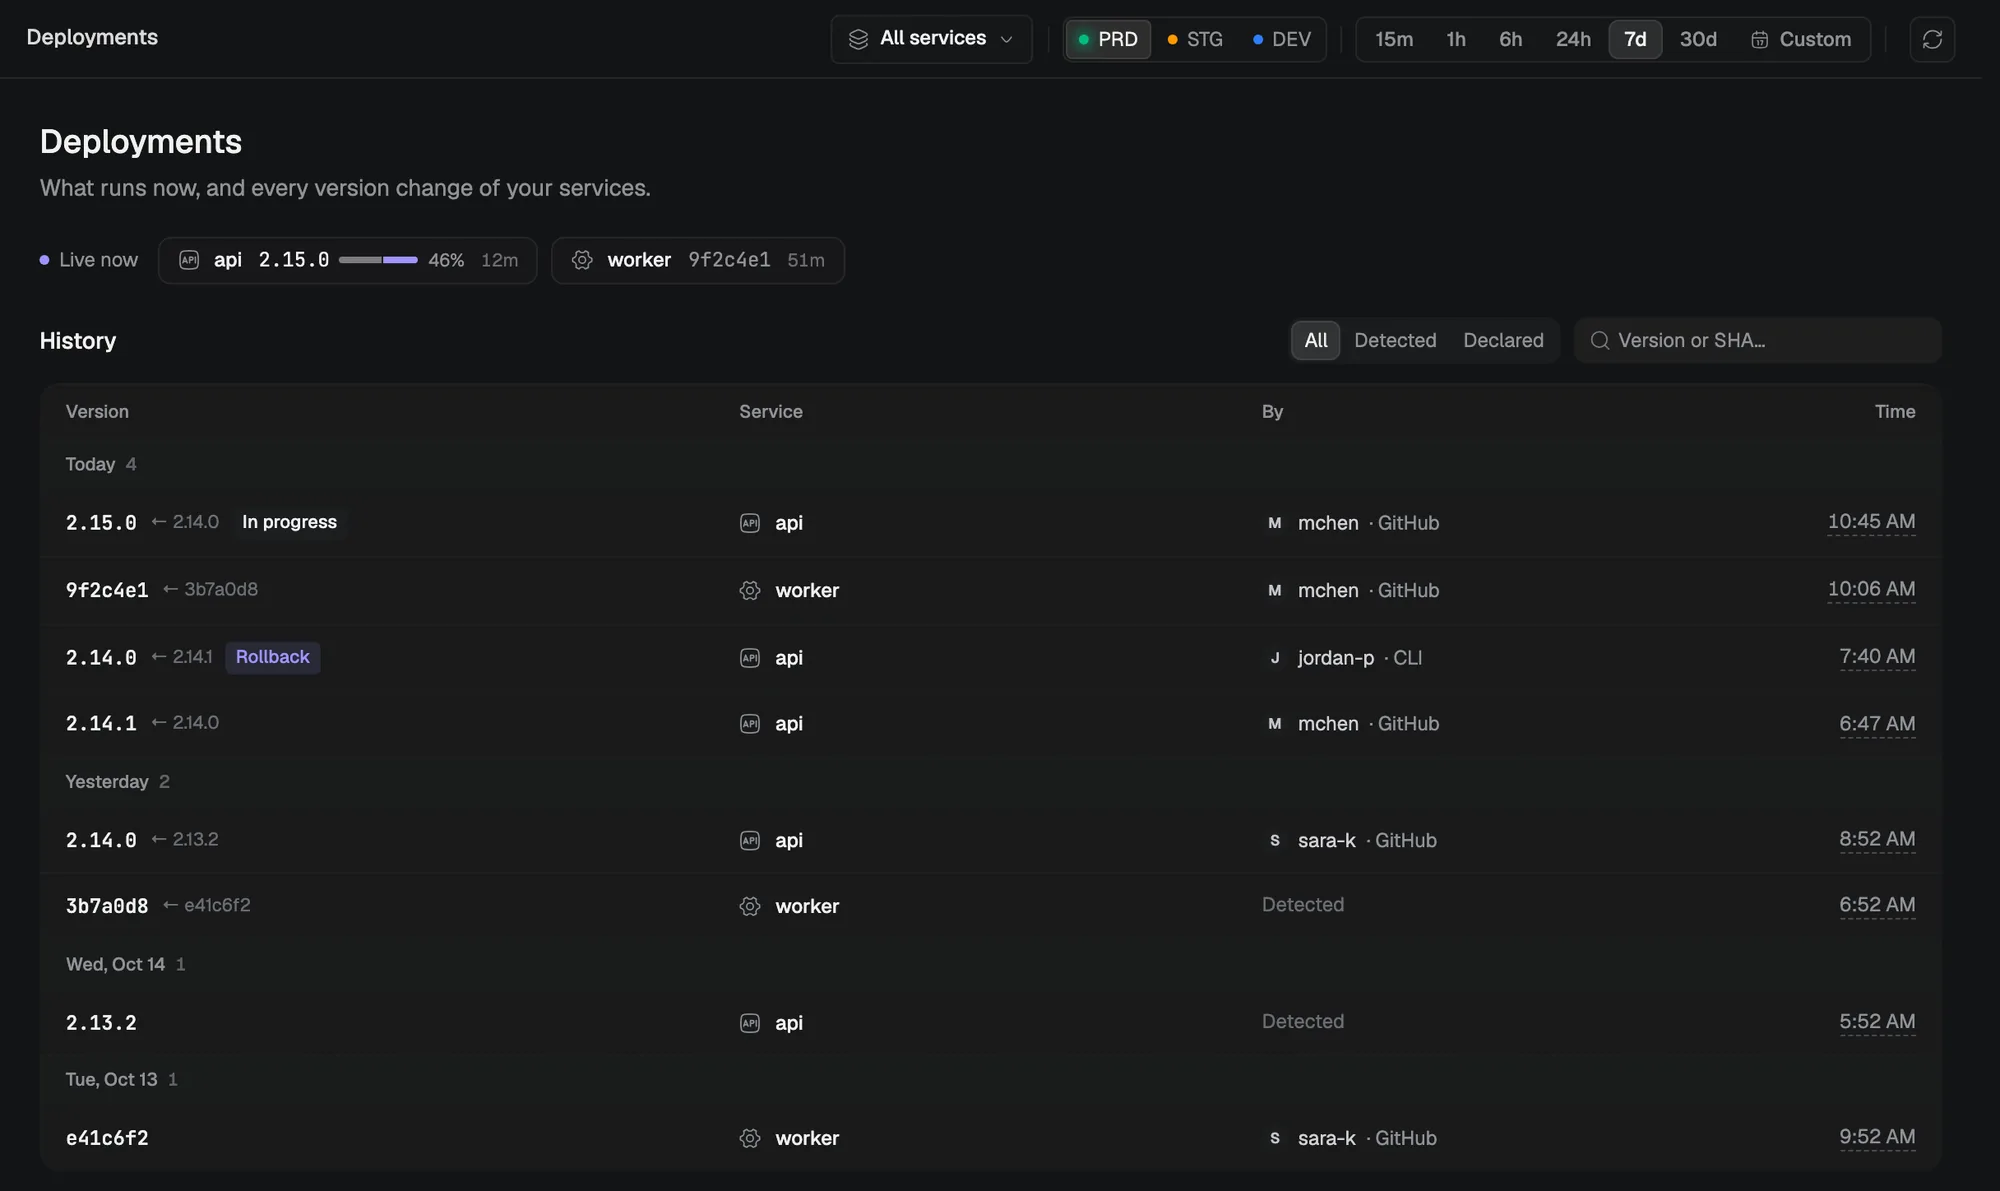Click the 6:52 AM timestamp
Screen dimensions: 2000x1191
click(1877, 905)
